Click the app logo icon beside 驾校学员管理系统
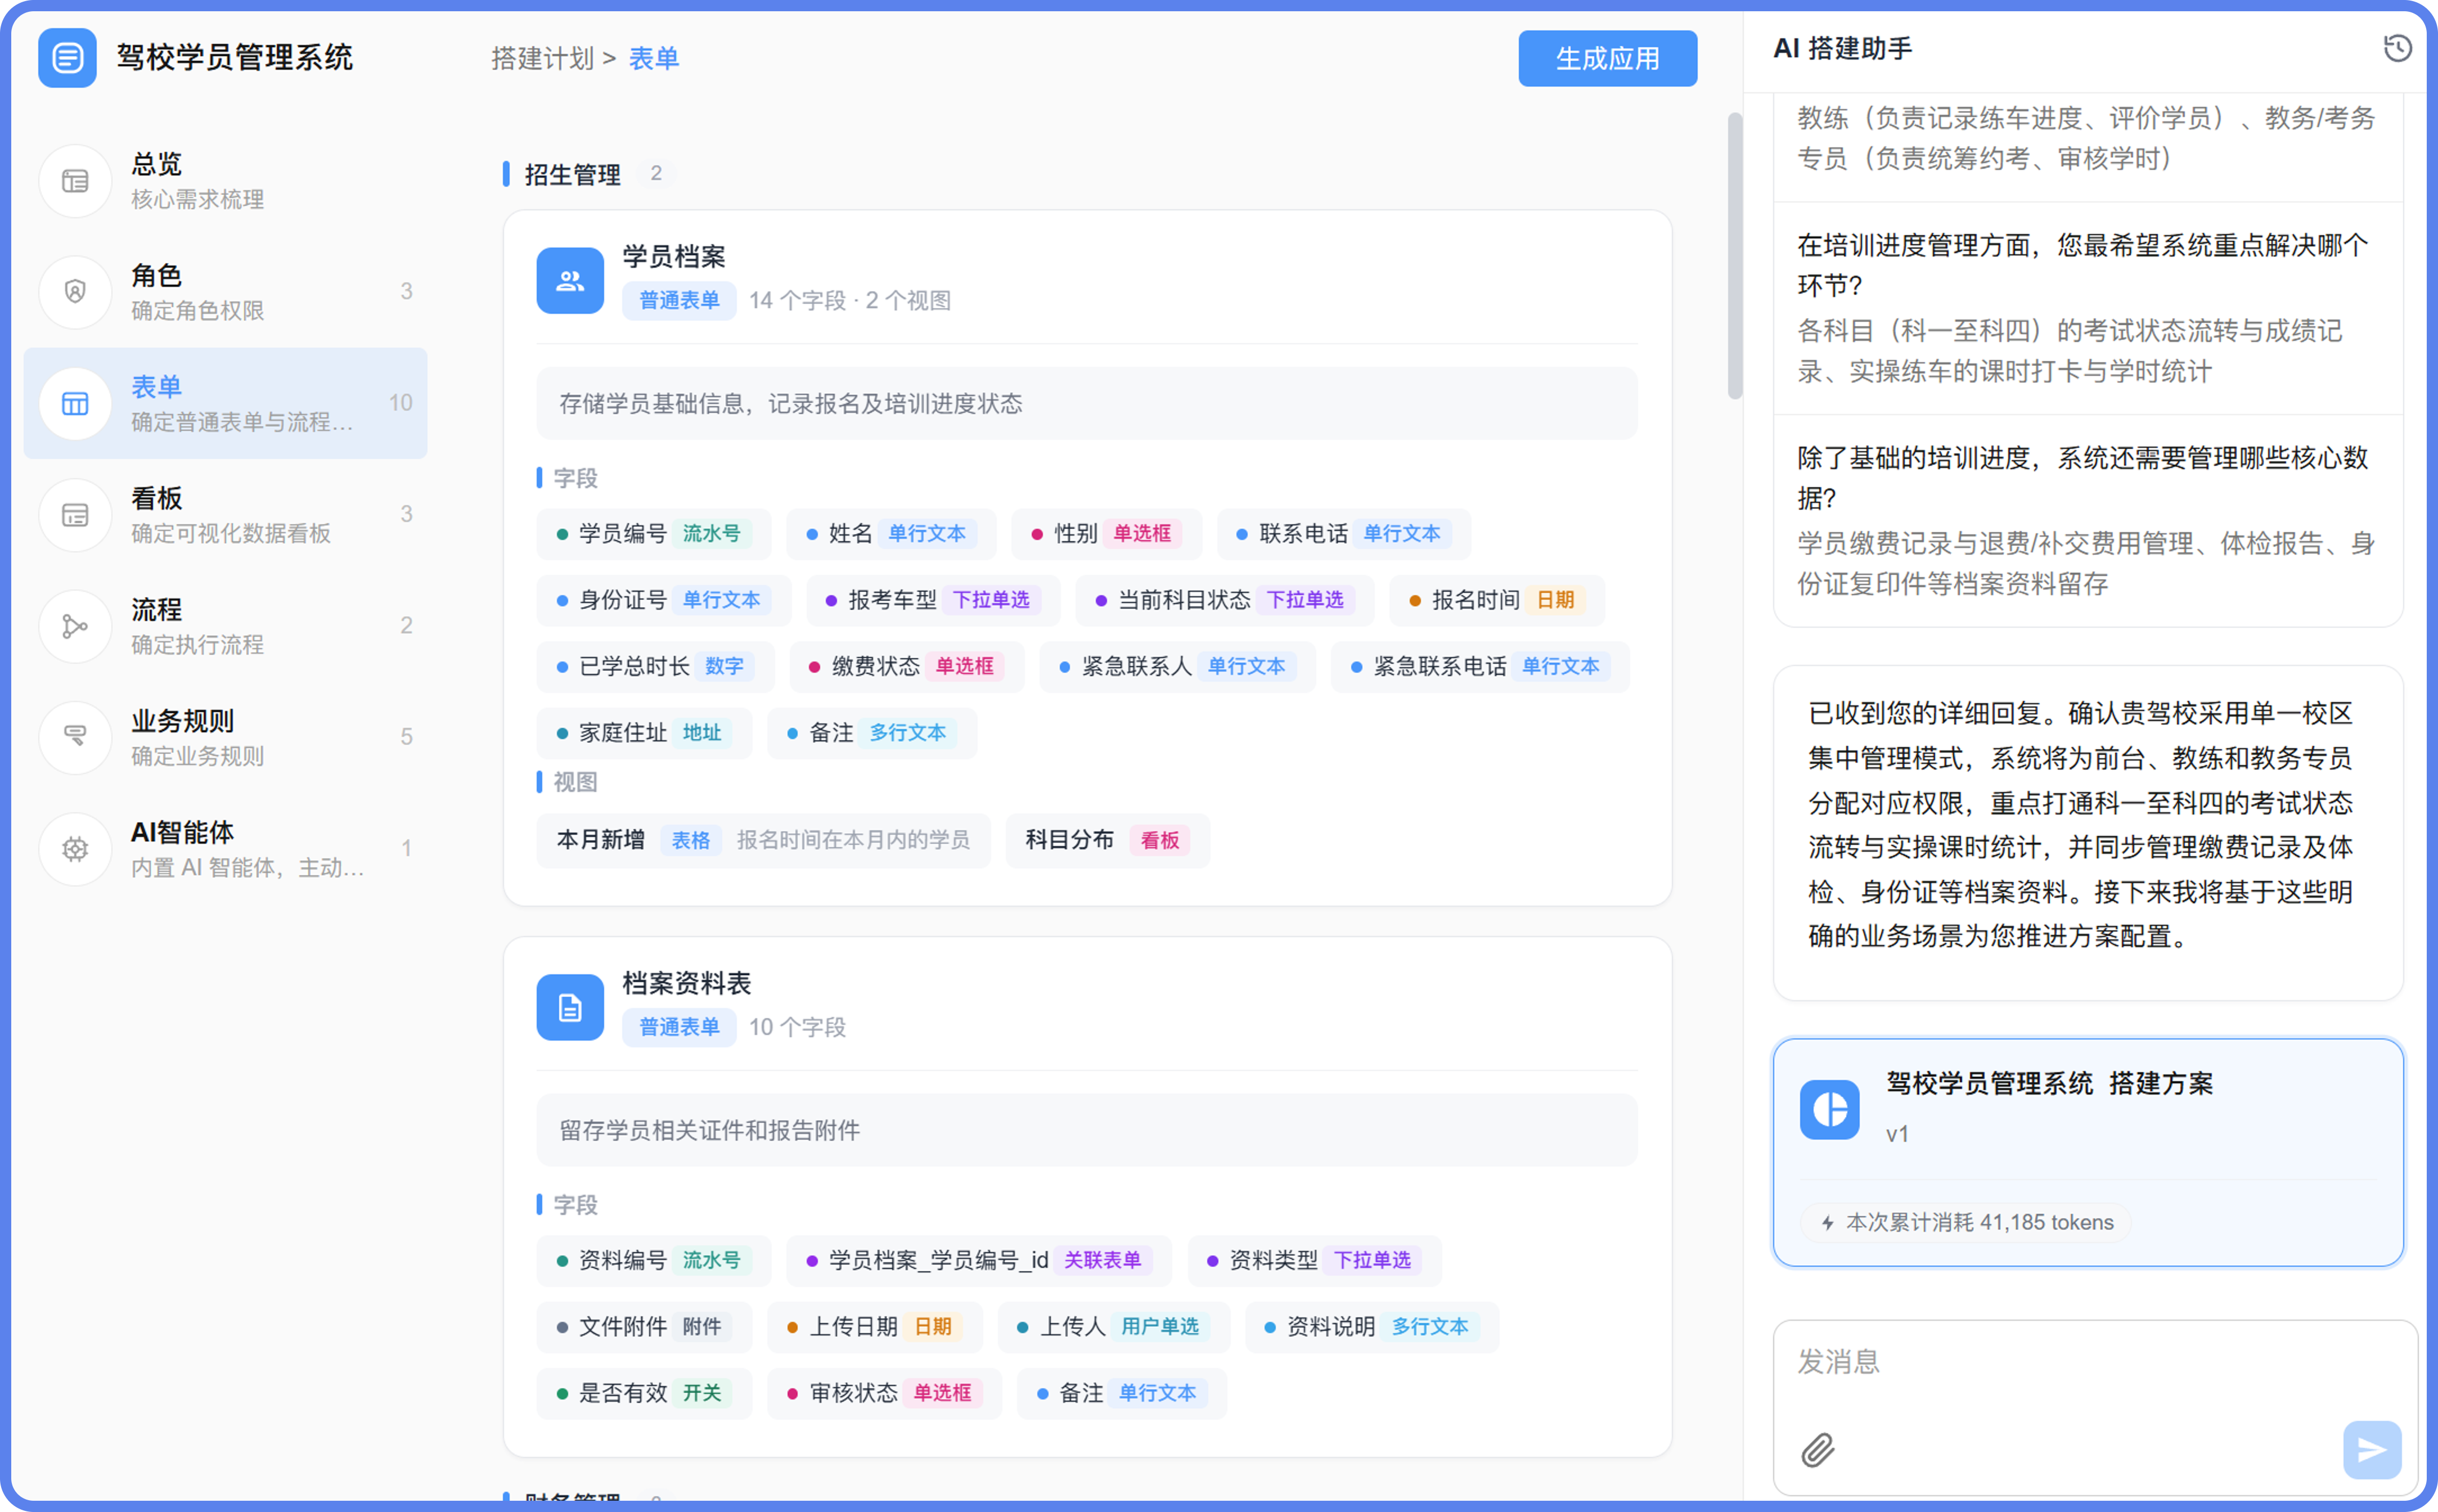Image resolution: width=2438 pixels, height=1512 pixels. tap(67, 58)
